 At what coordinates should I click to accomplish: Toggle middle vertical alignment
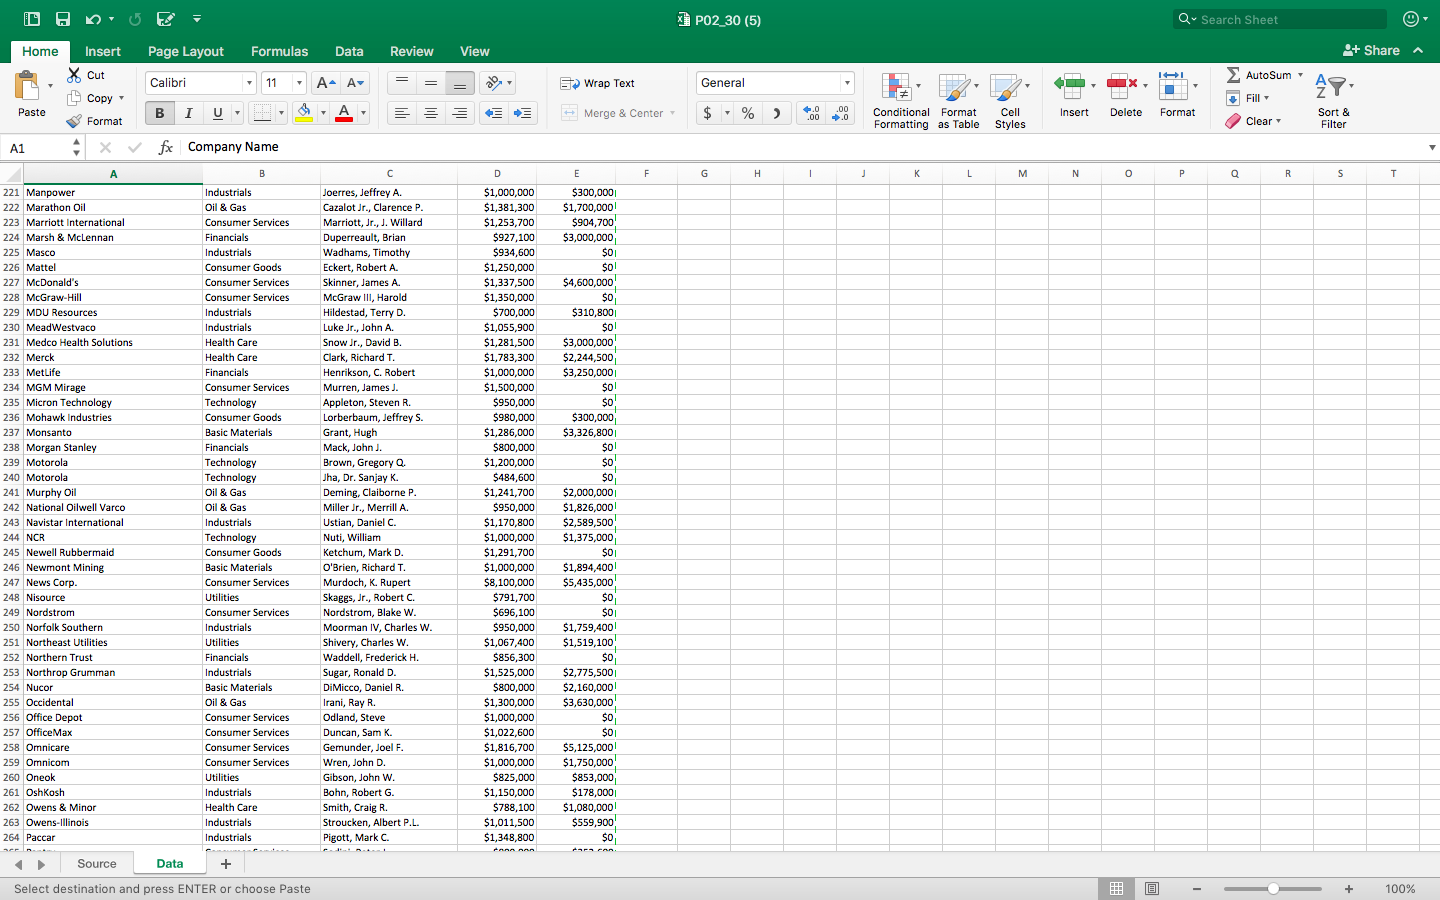[x=431, y=83]
